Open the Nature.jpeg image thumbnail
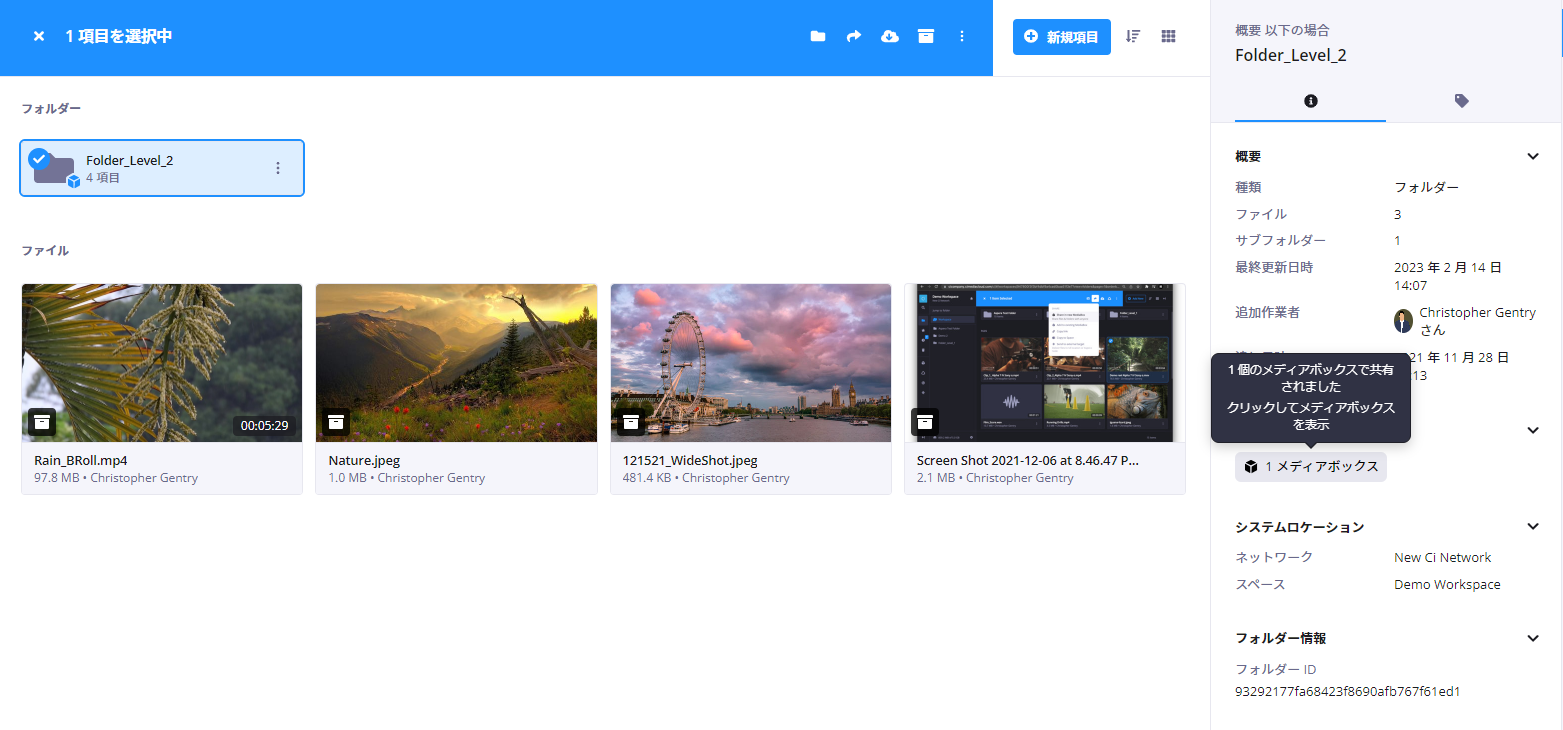Screen dimensions: 1563x730 (x=456, y=363)
